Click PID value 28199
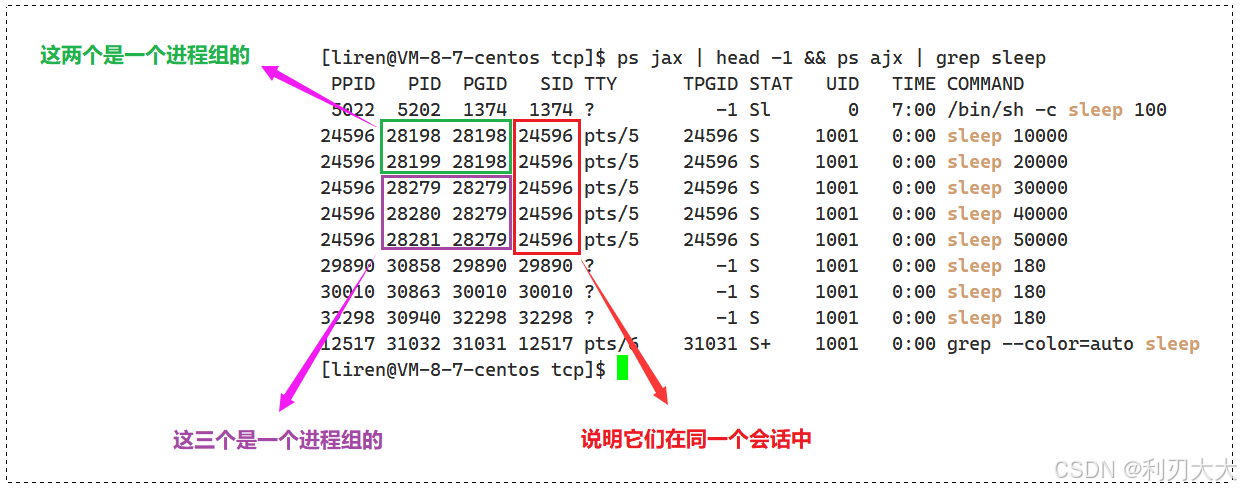This screenshot has height=489, width=1241. click(414, 162)
